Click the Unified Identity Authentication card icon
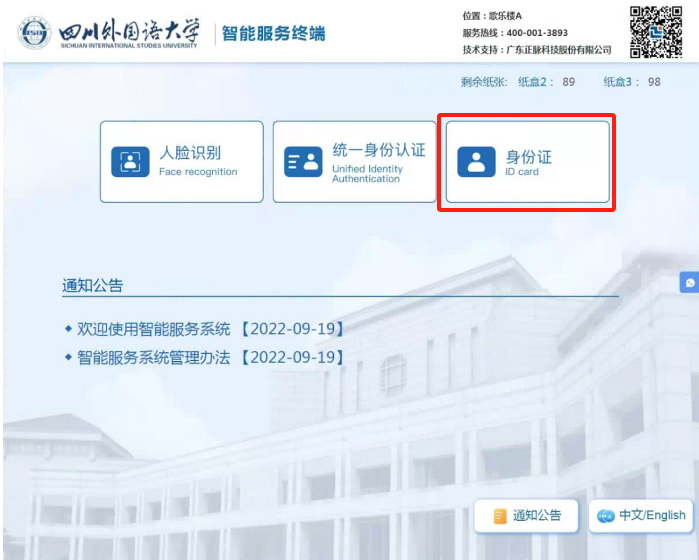This screenshot has width=699, height=560. (303, 162)
